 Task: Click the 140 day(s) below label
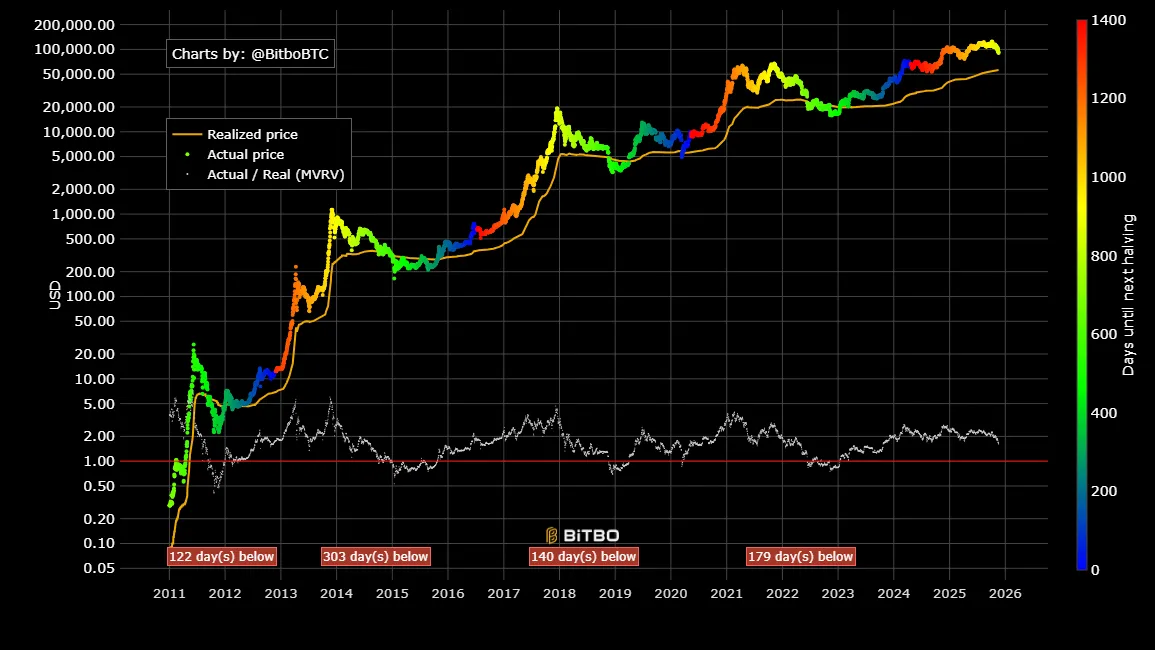pyautogui.click(x=585, y=556)
